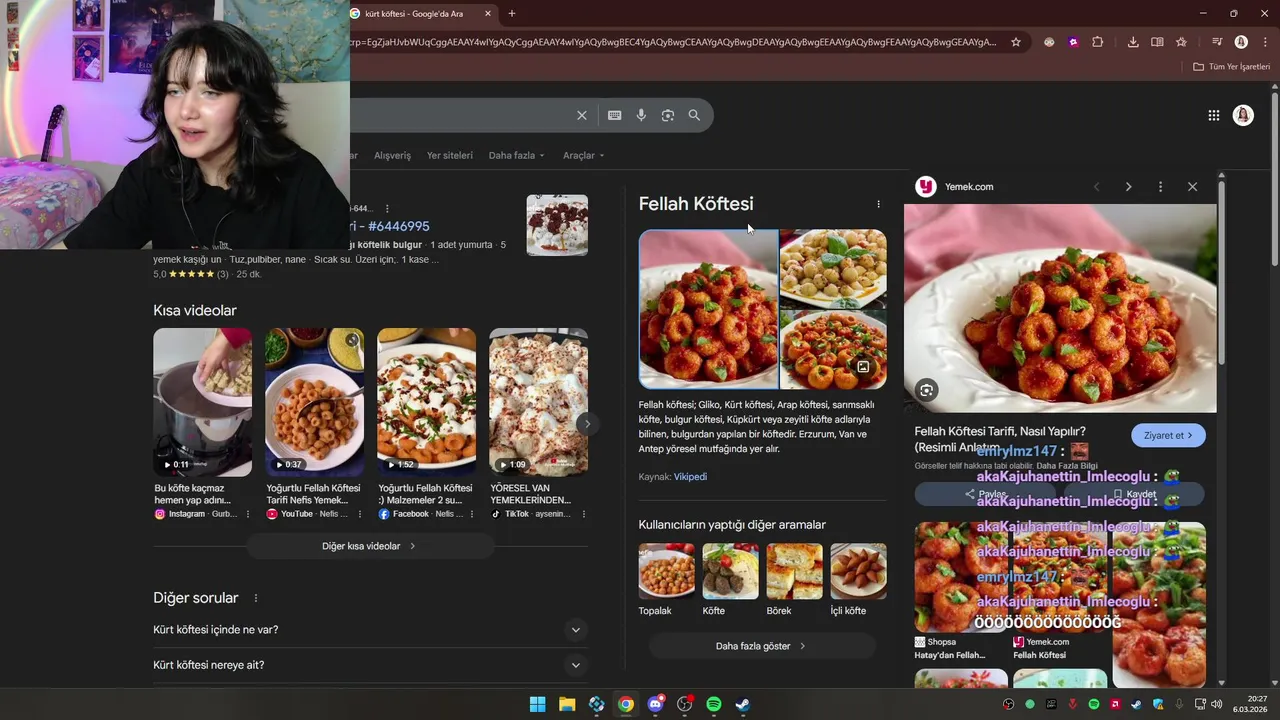Expand 'Daha fazla göster' related searches

[x=762, y=646]
